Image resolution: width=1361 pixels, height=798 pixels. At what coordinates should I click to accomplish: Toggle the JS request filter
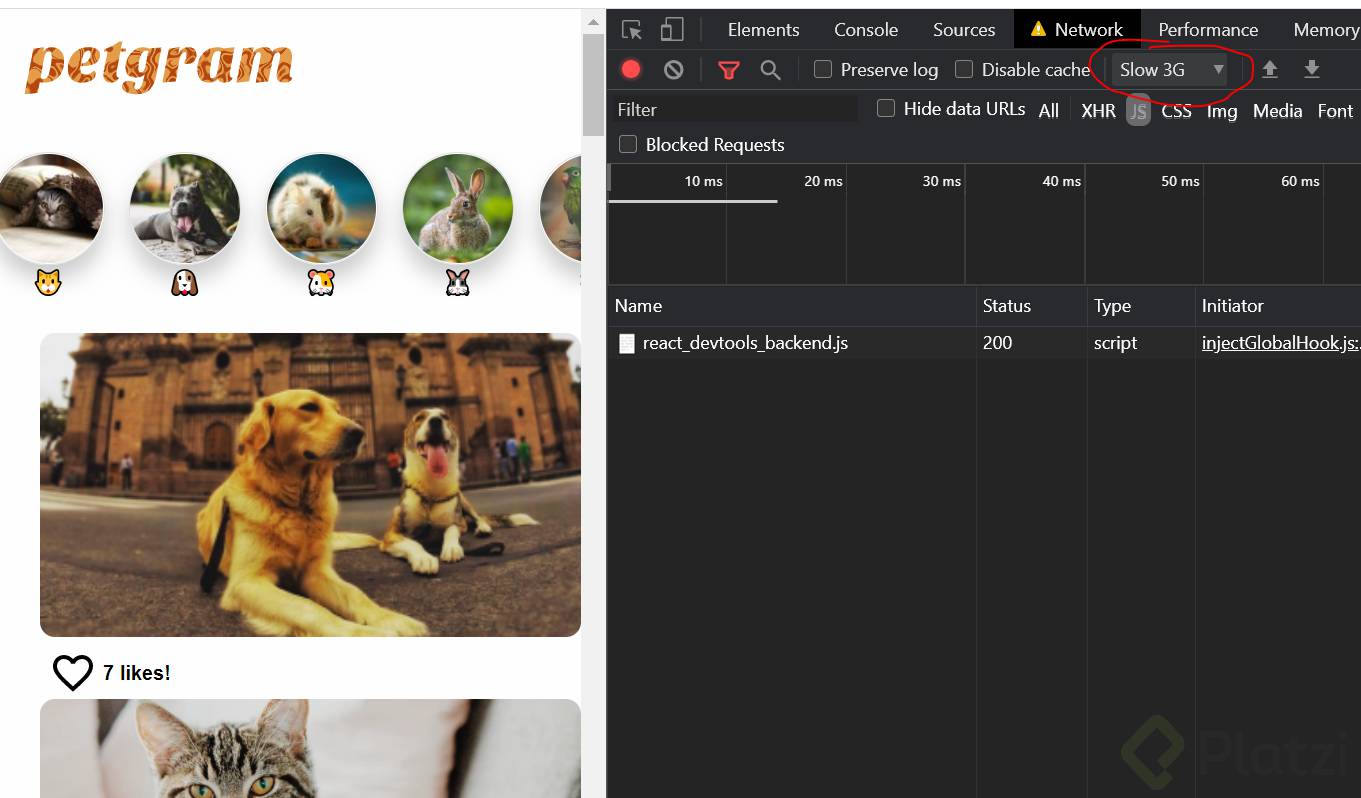(x=1138, y=111)
